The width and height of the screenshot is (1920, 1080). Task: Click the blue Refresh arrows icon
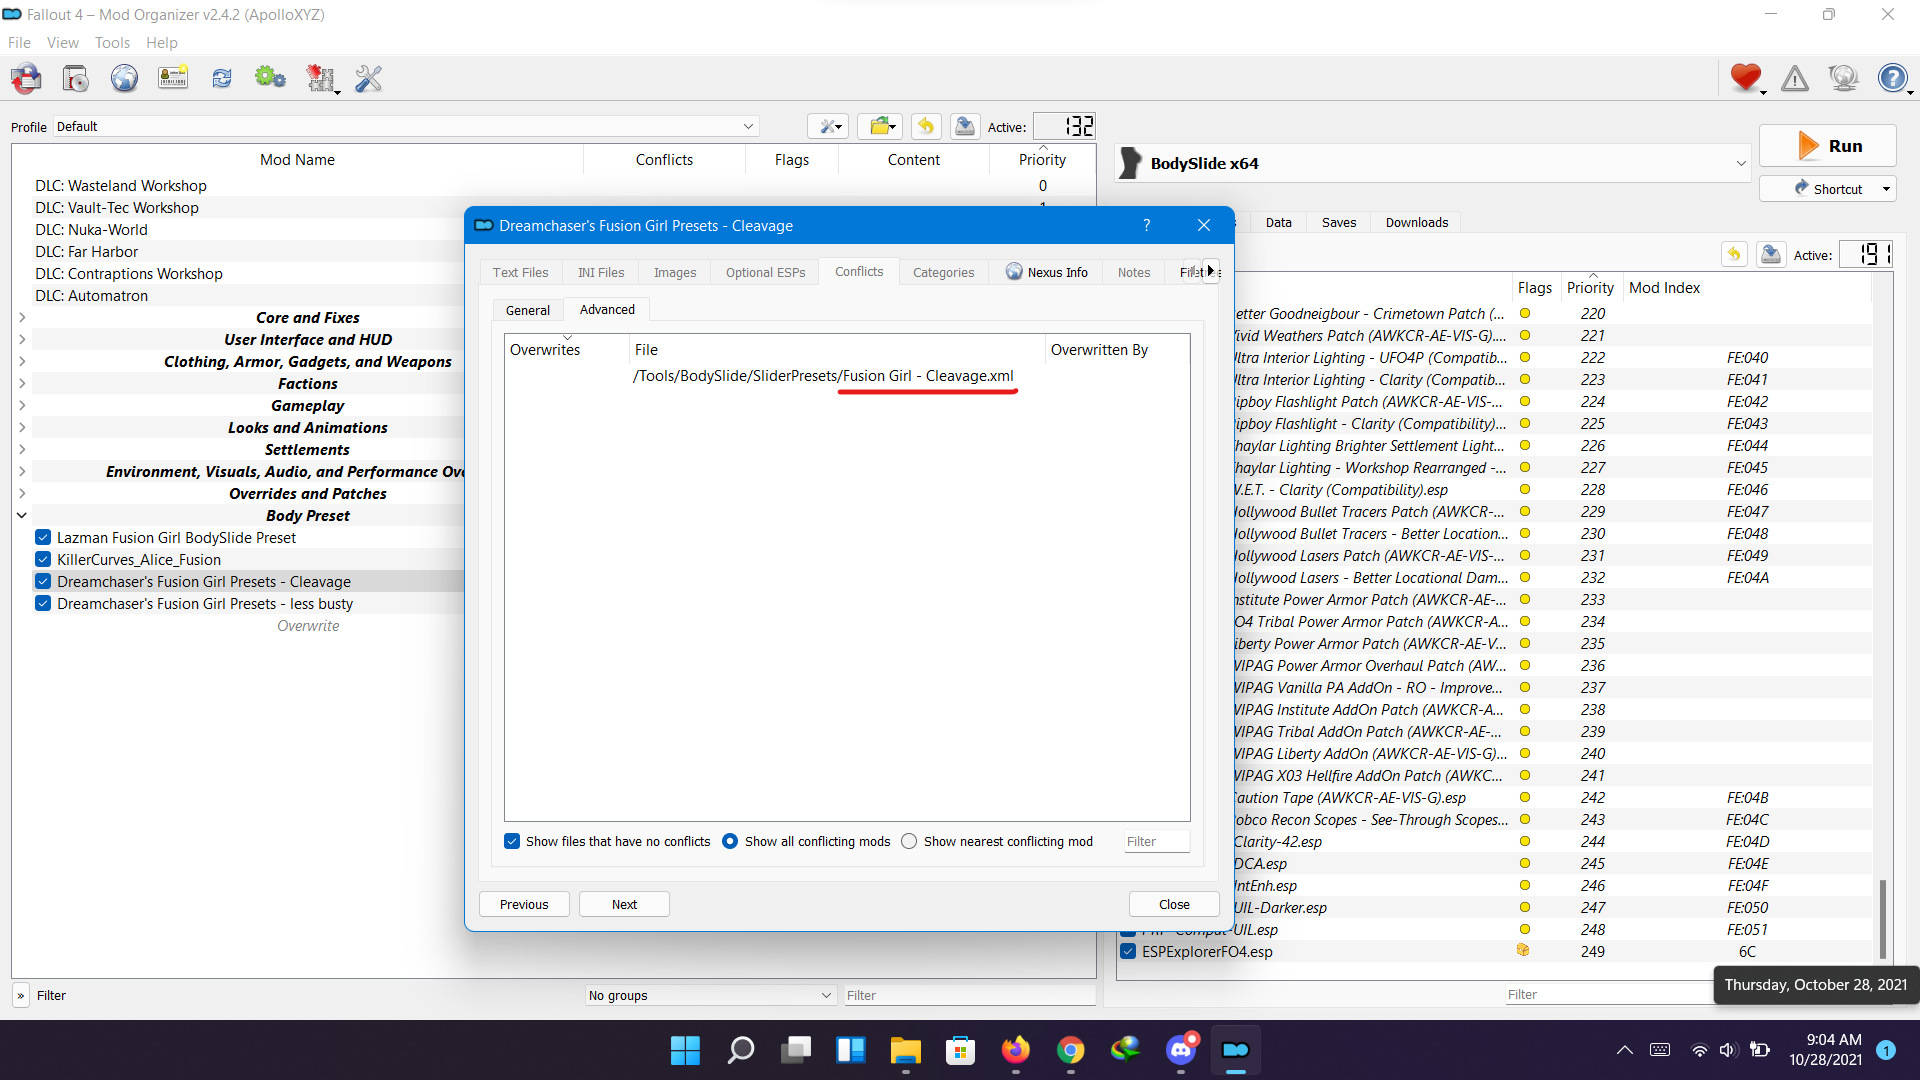point(222,78)
